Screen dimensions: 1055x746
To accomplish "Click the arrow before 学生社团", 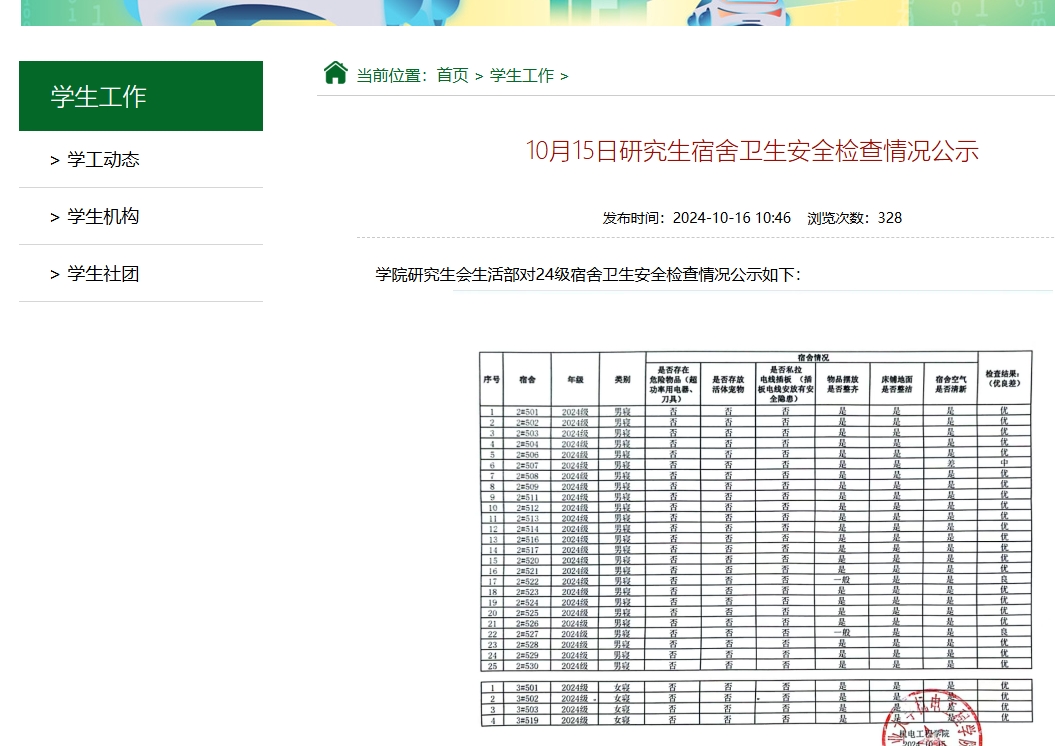I will click(x=55, y=274).
